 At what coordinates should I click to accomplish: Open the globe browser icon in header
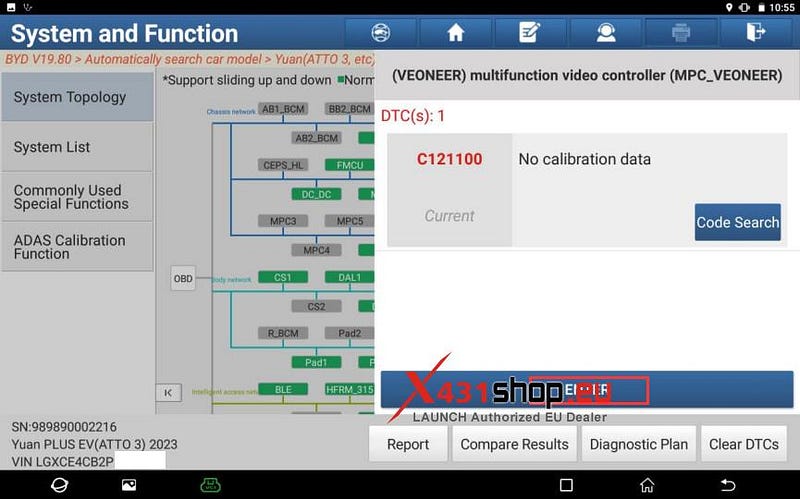pyautogui.click(x=381, y=33)
